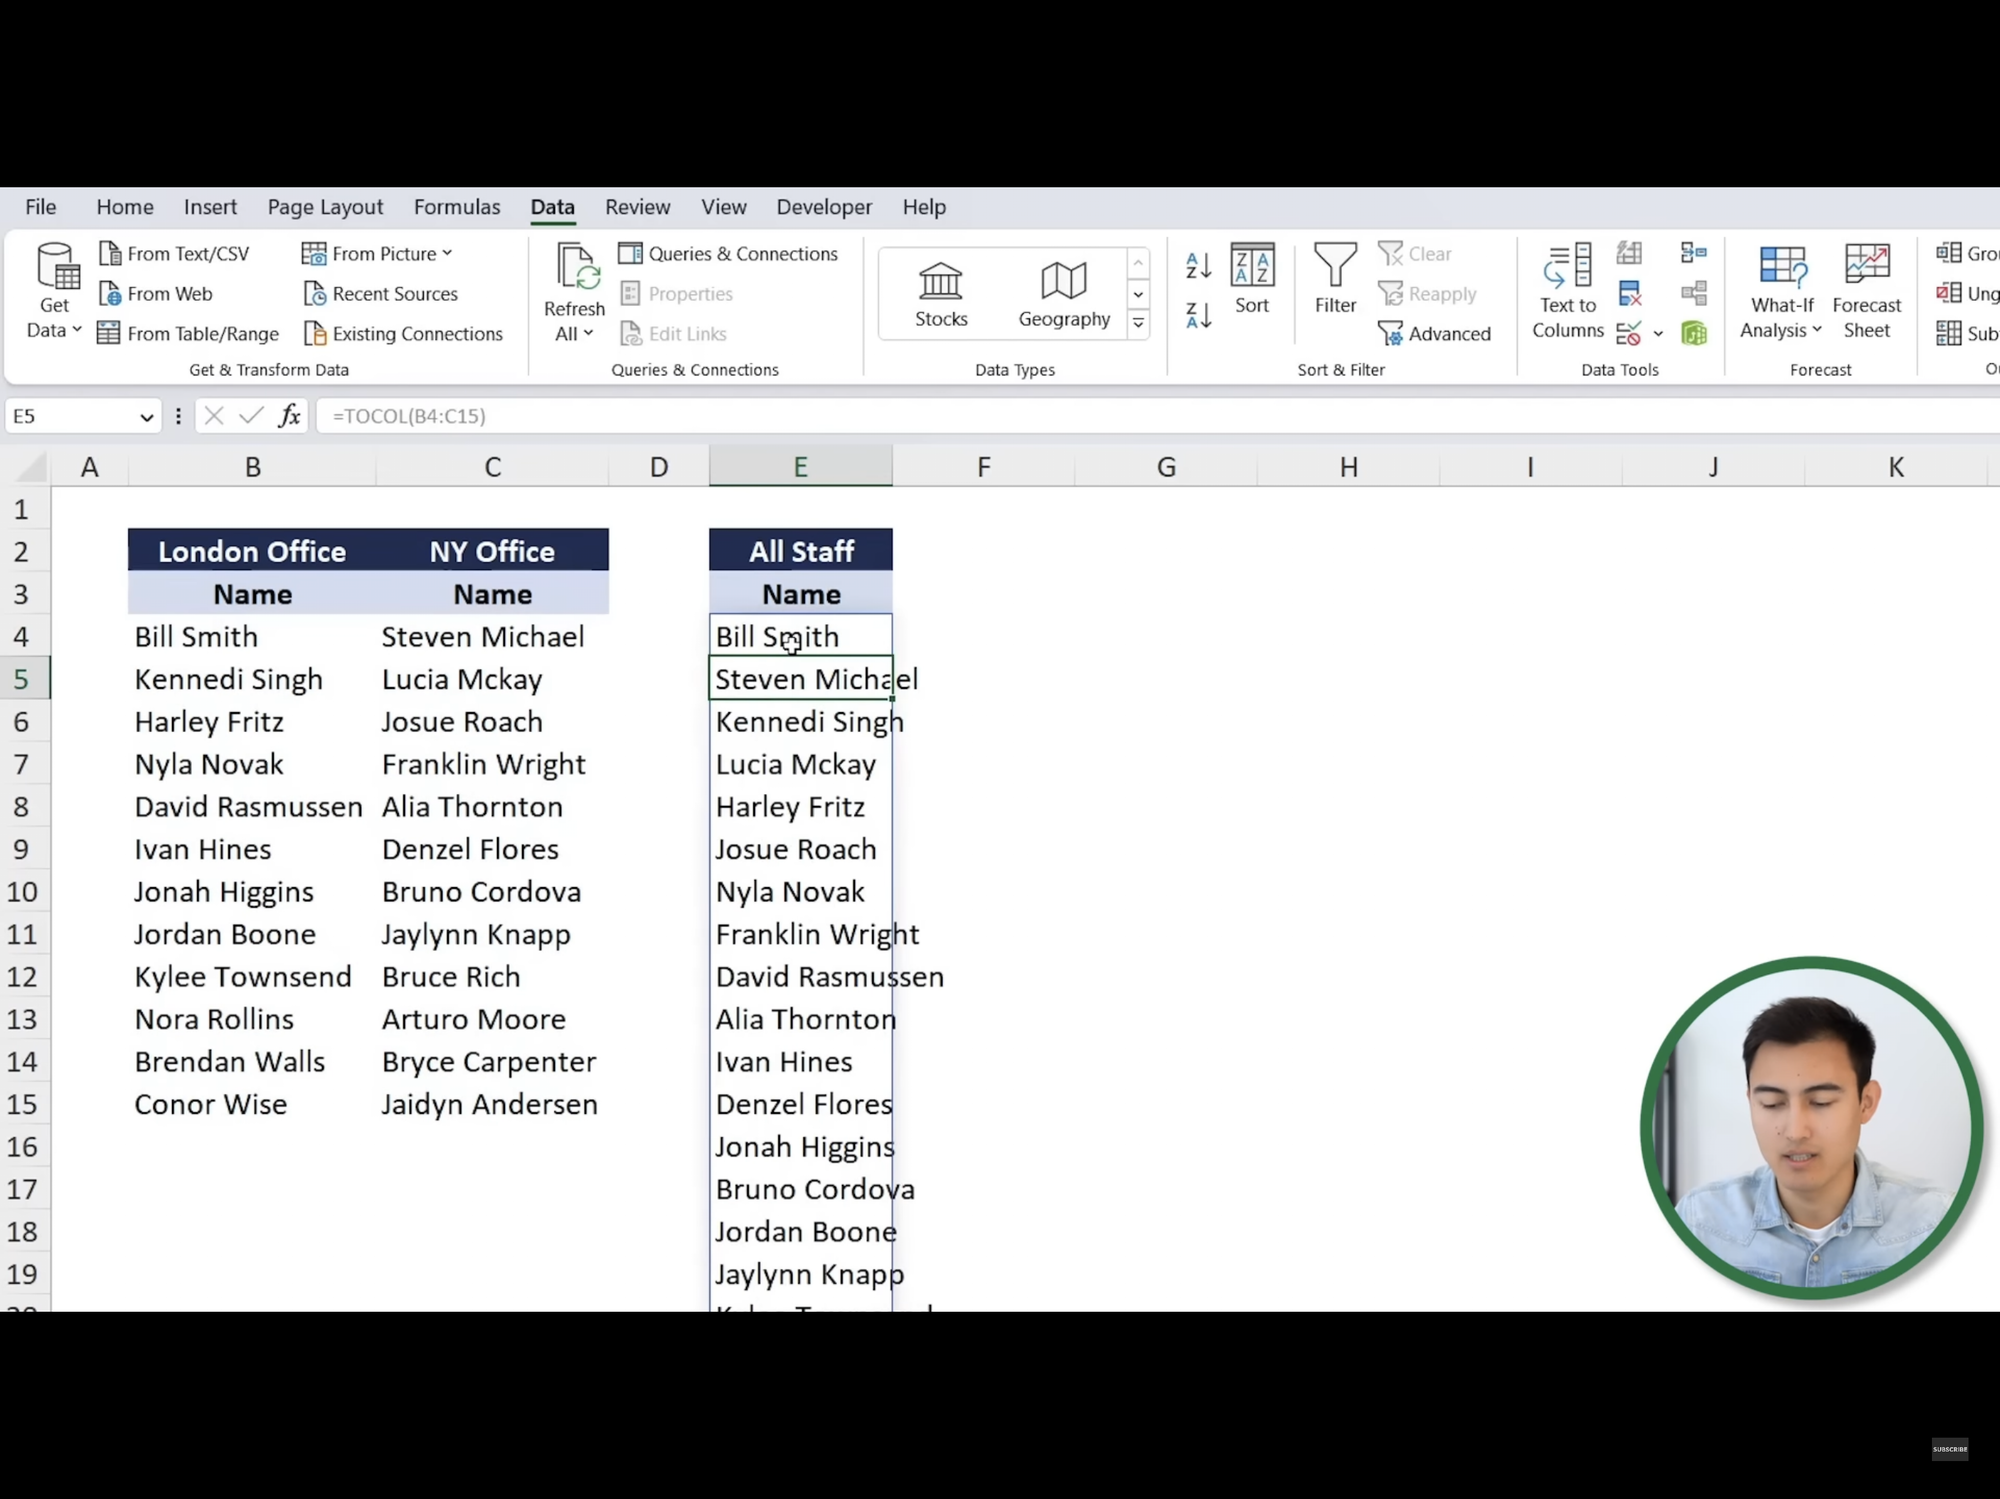Expand the Data Types gallery more arrow
The image size is (2000, 1499).
tap(1138, 323)
